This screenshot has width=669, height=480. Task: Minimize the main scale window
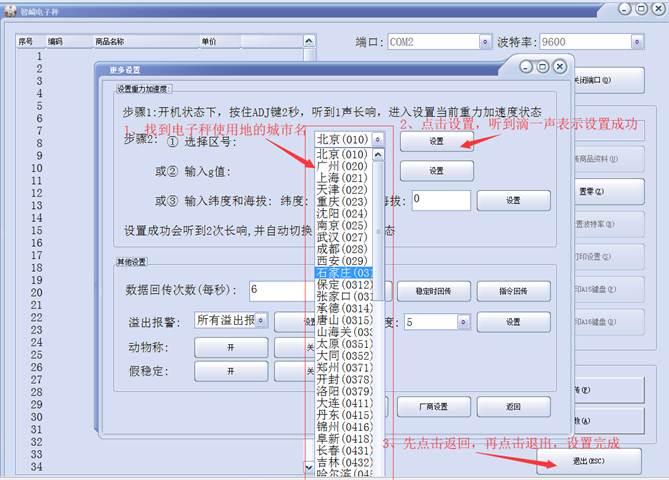coord(625,9)
